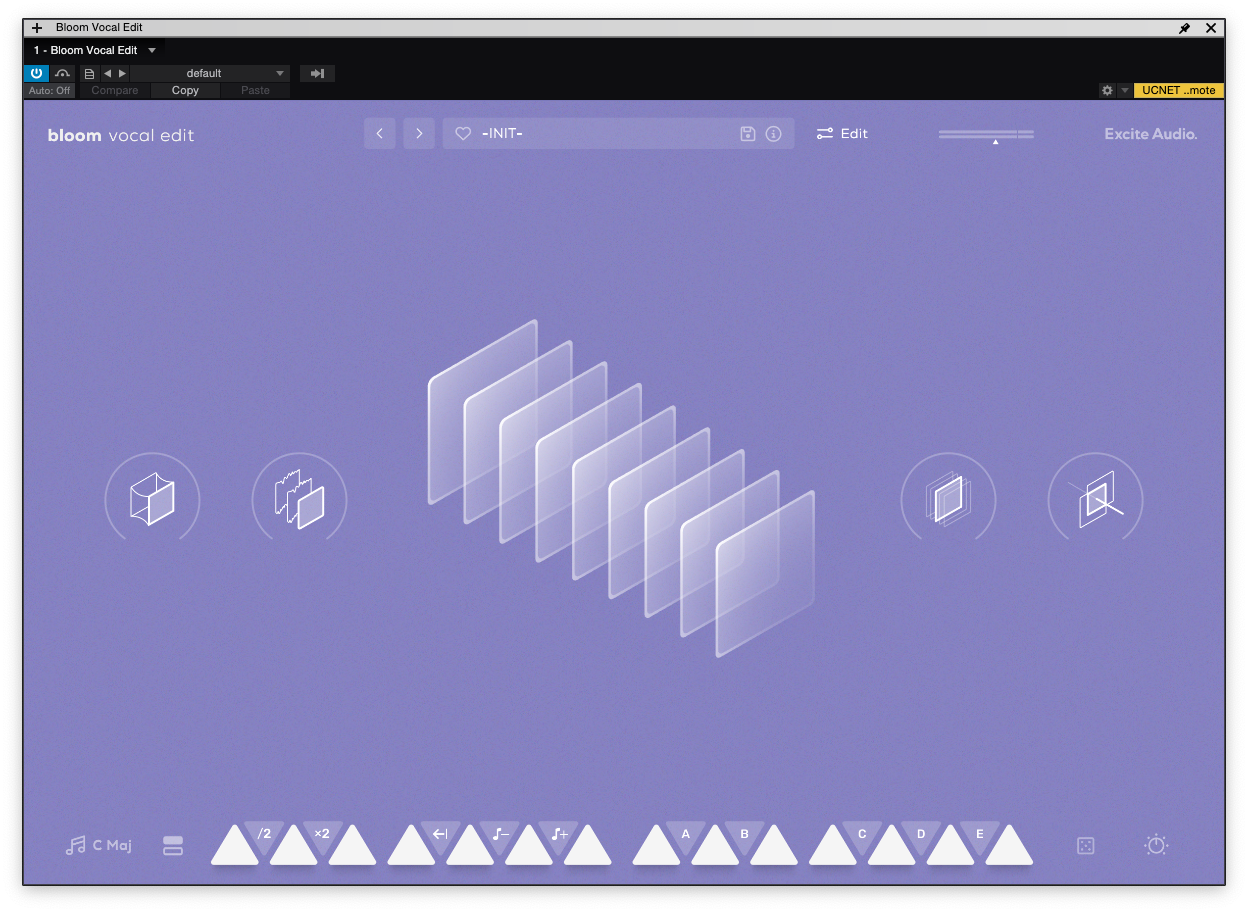Toggle the Auto: Off automation mode
Viewport: 1248px width, 912px height.
[50, 90]
